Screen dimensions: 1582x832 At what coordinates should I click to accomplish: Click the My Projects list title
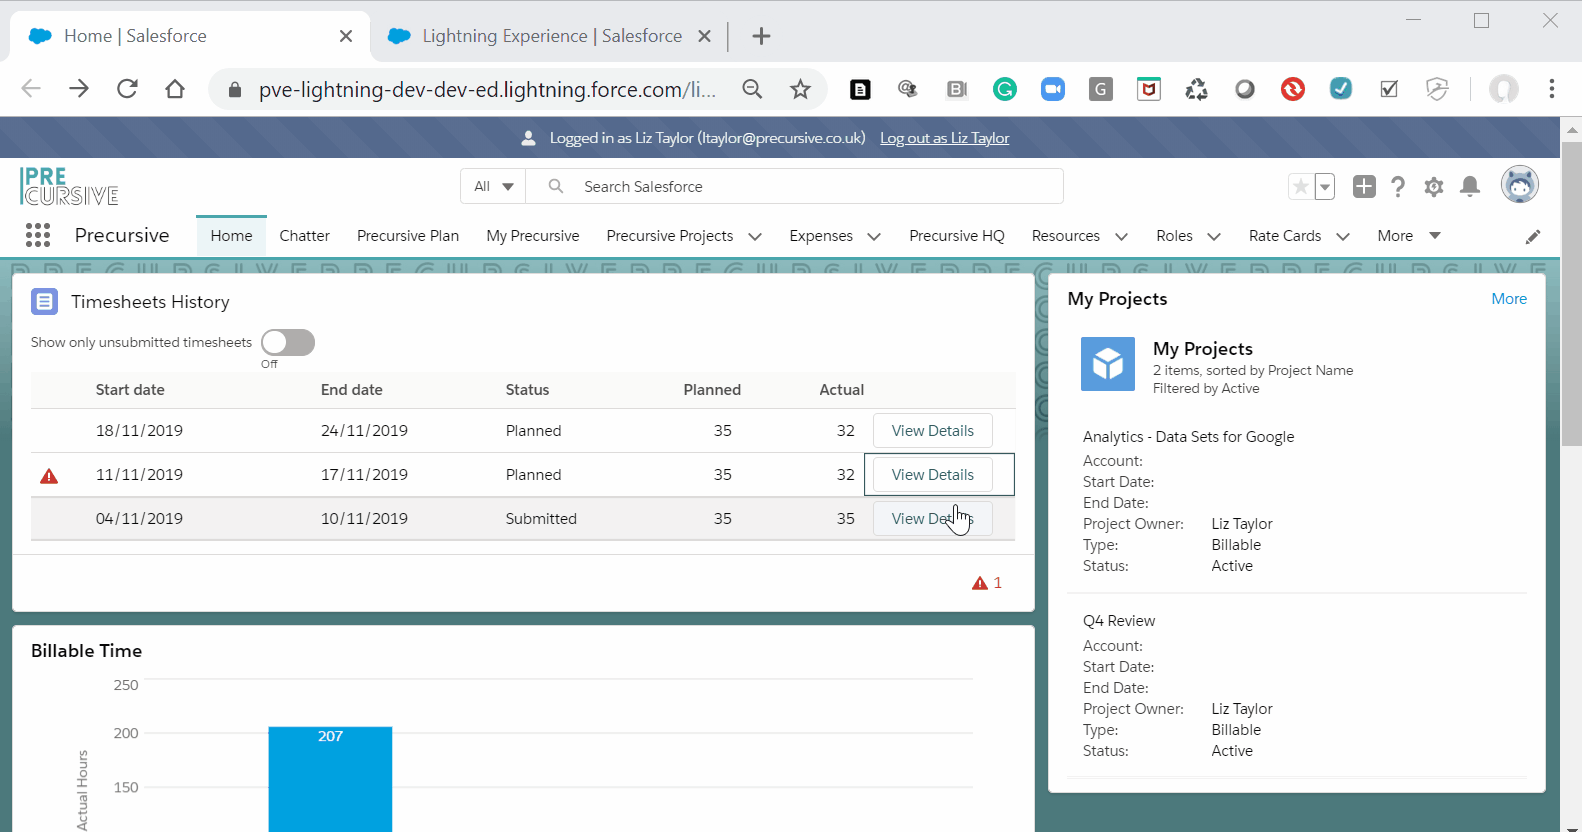(1203, 349)
